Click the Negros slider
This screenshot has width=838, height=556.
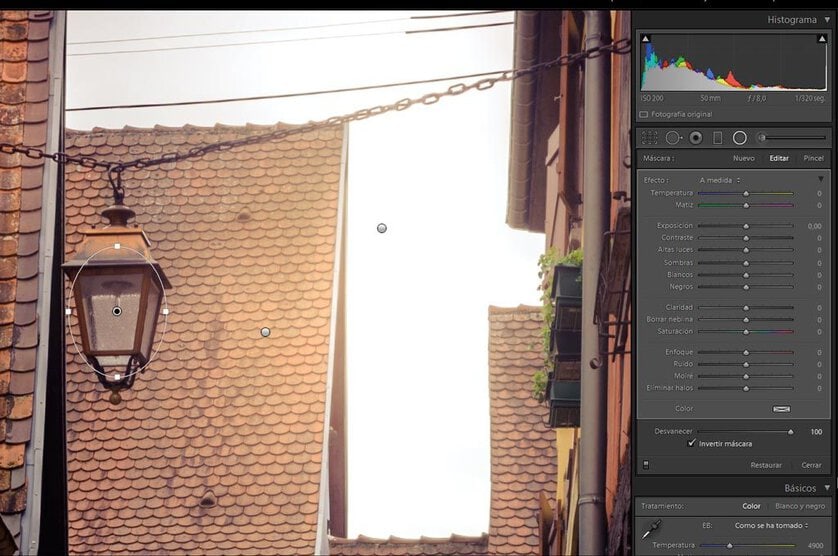[746, 287]
